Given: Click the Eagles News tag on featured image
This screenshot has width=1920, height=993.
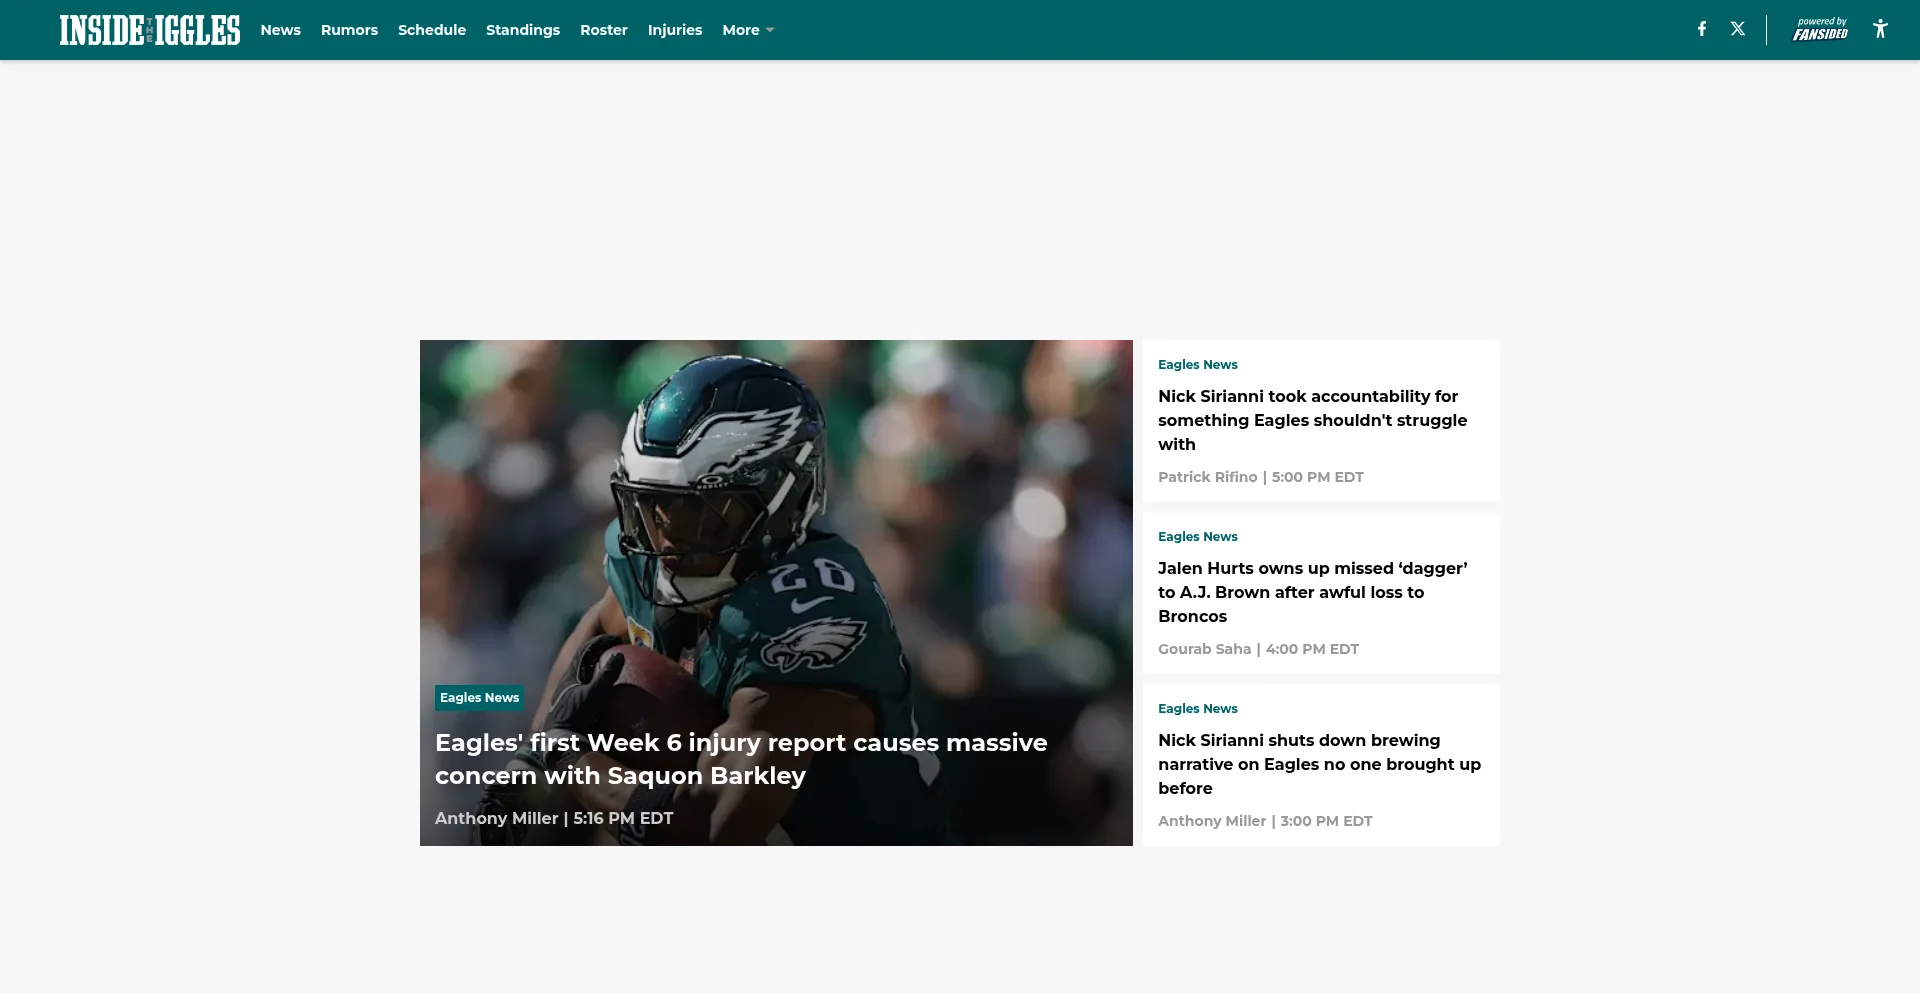Looking at the screenshot, I should 479,698.
